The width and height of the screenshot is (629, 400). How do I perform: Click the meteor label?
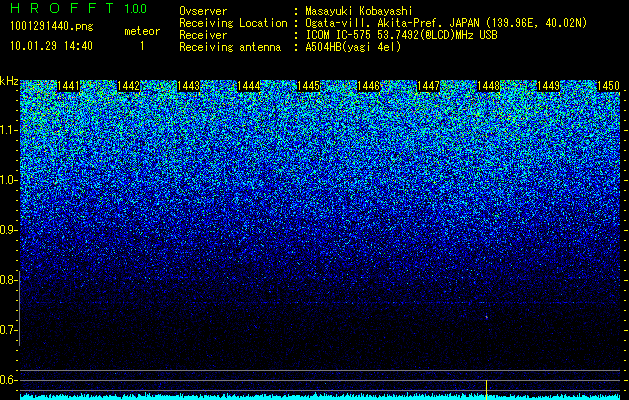pyautogui.click(x=142, y=31)
